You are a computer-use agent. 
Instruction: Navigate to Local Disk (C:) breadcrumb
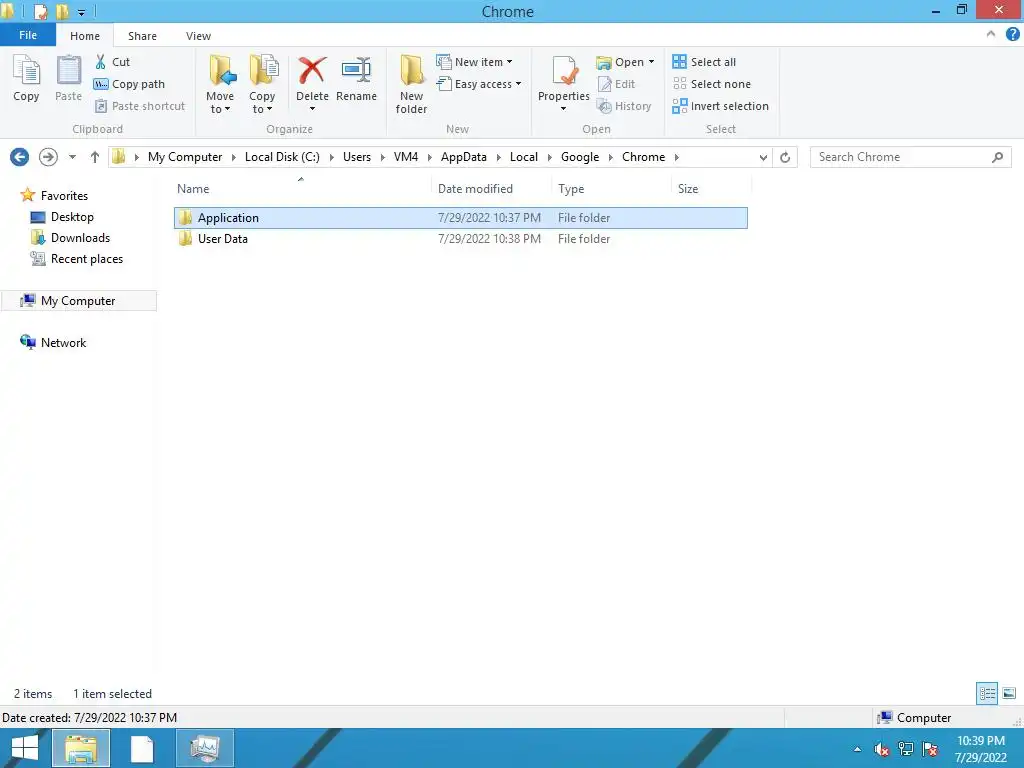coord(282,157)
